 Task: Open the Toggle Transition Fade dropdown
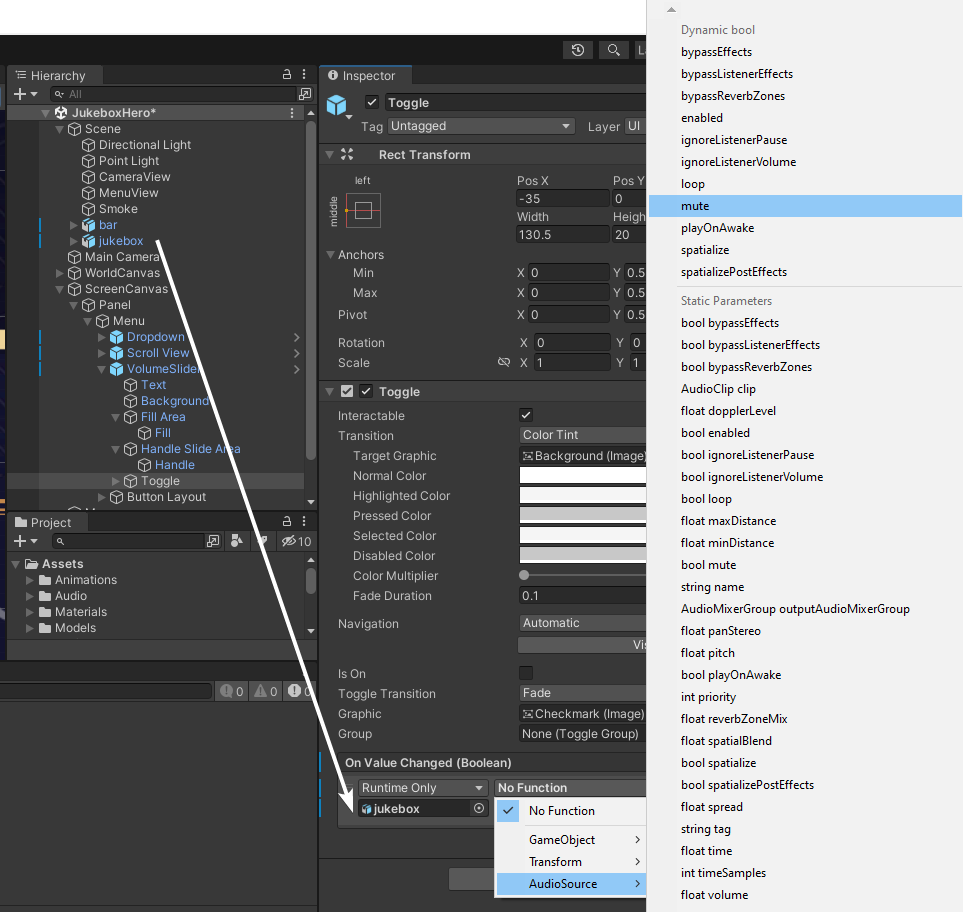coord(582,693)
